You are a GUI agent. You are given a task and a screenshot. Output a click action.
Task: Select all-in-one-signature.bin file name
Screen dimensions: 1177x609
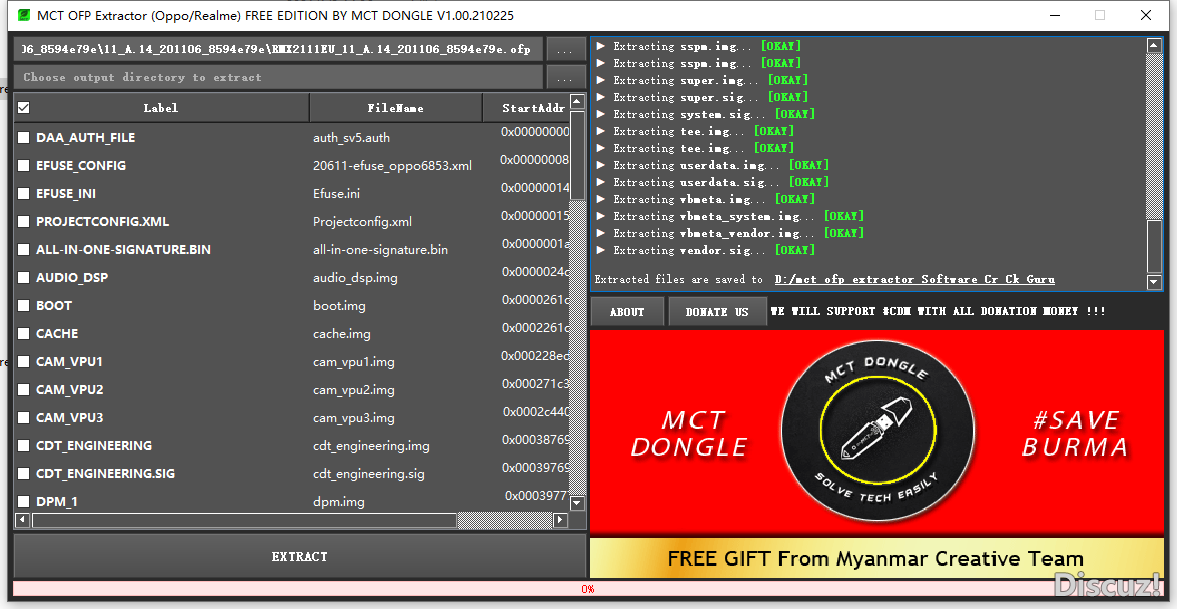381,250
